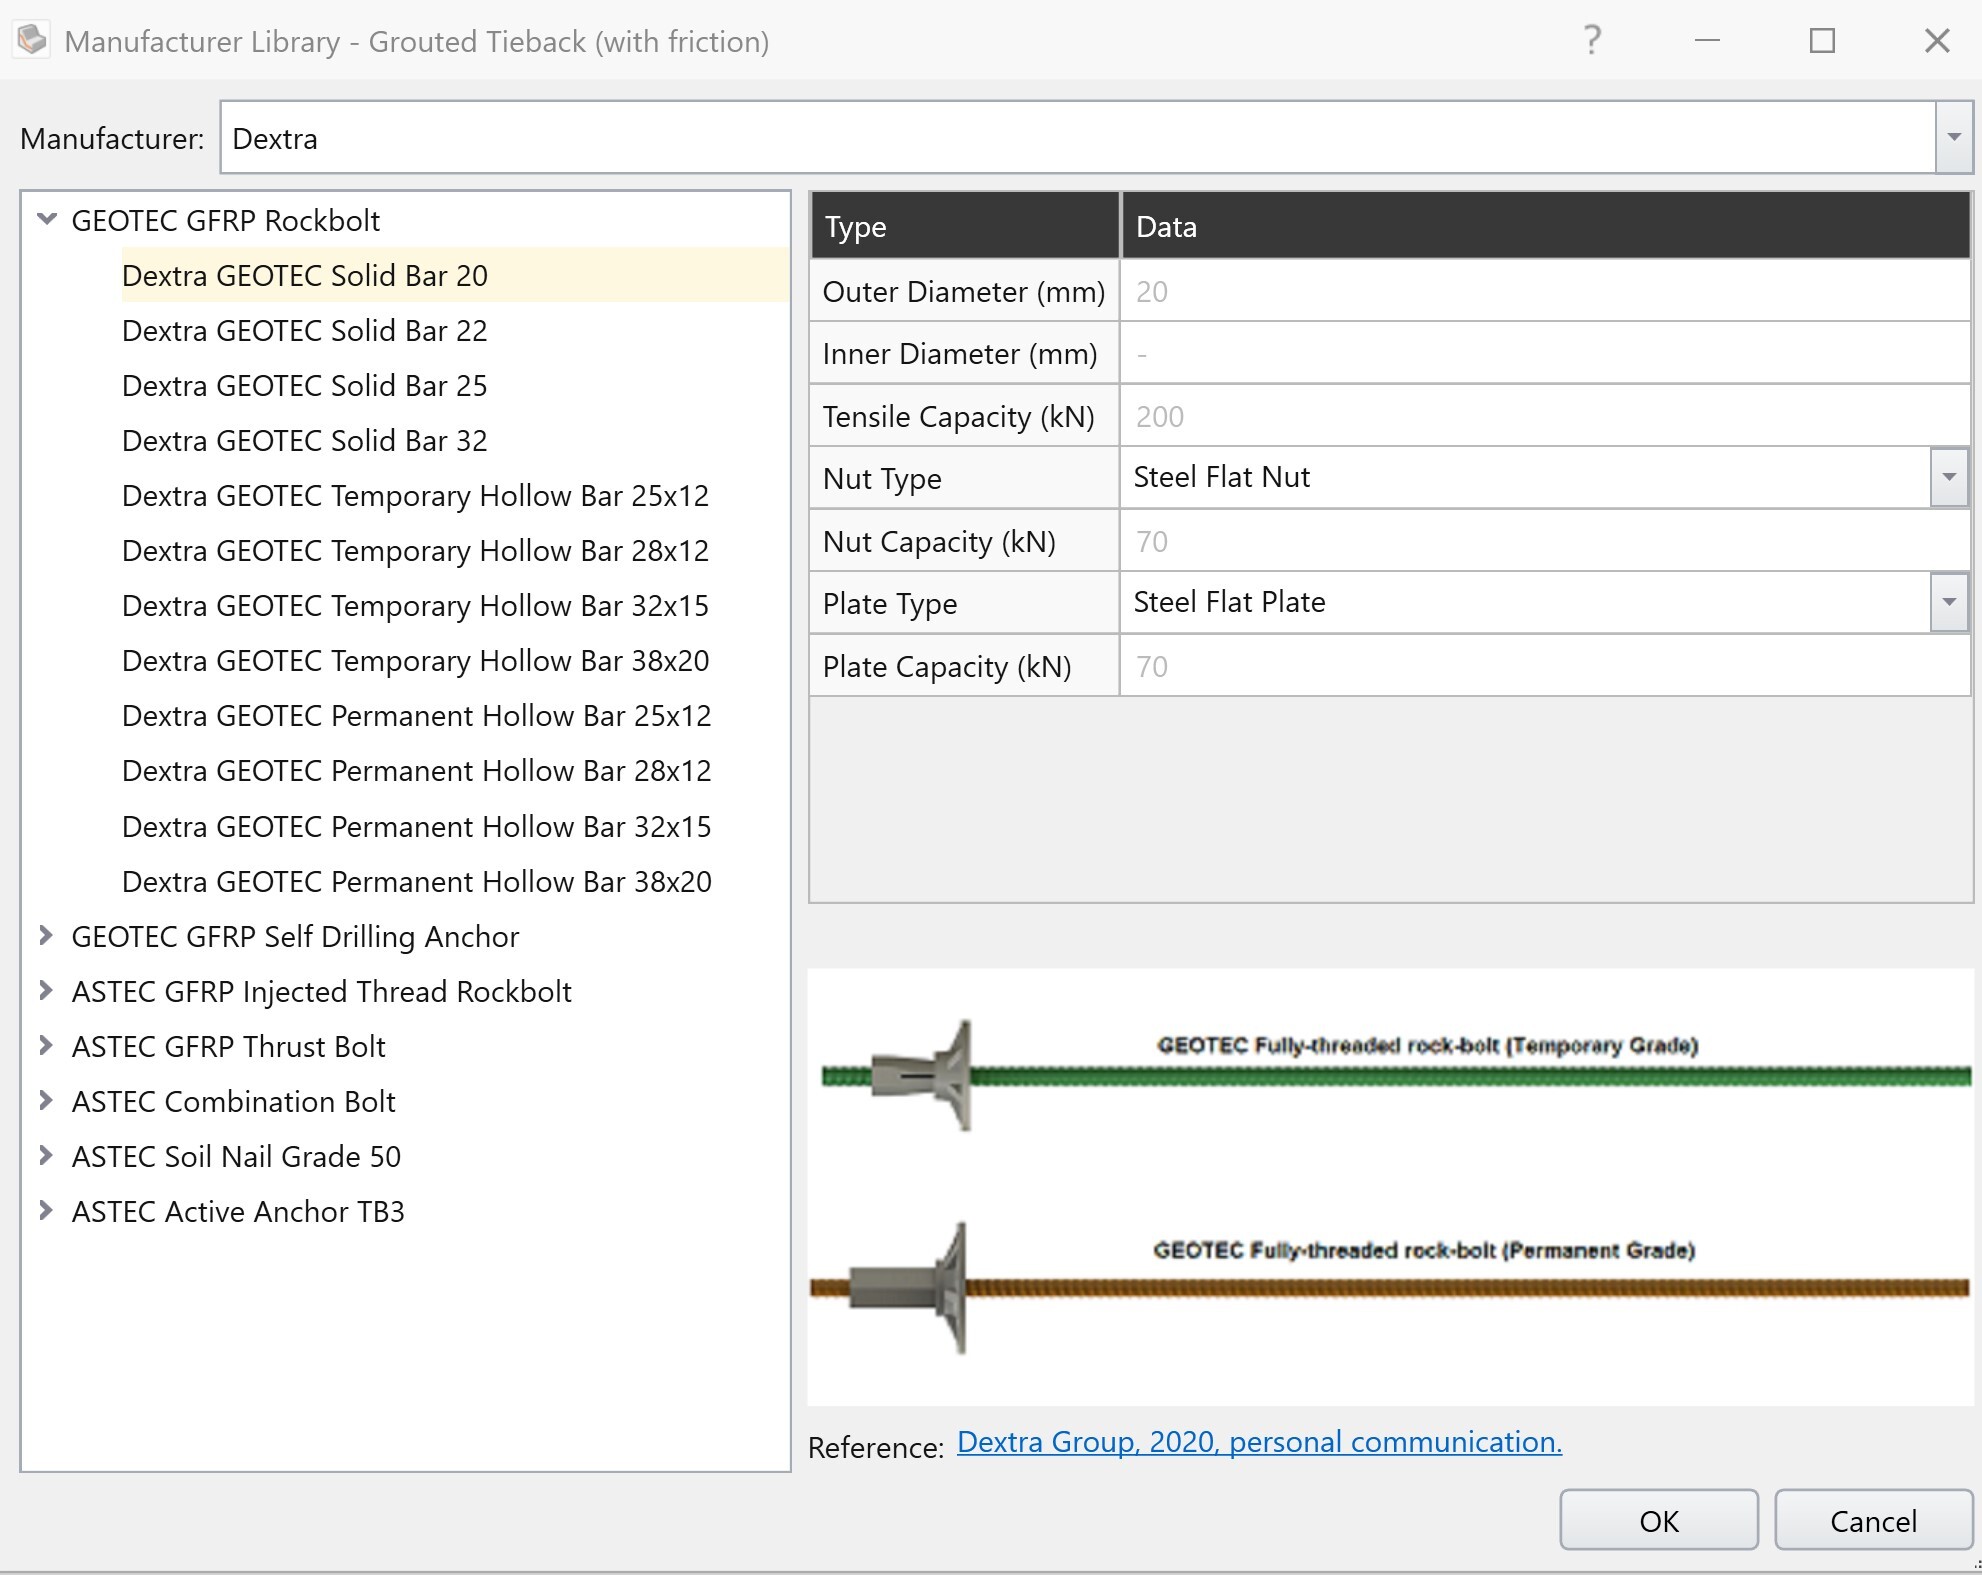Click ASTEC GFRP Thrust Bolt label

point(229,1046)
